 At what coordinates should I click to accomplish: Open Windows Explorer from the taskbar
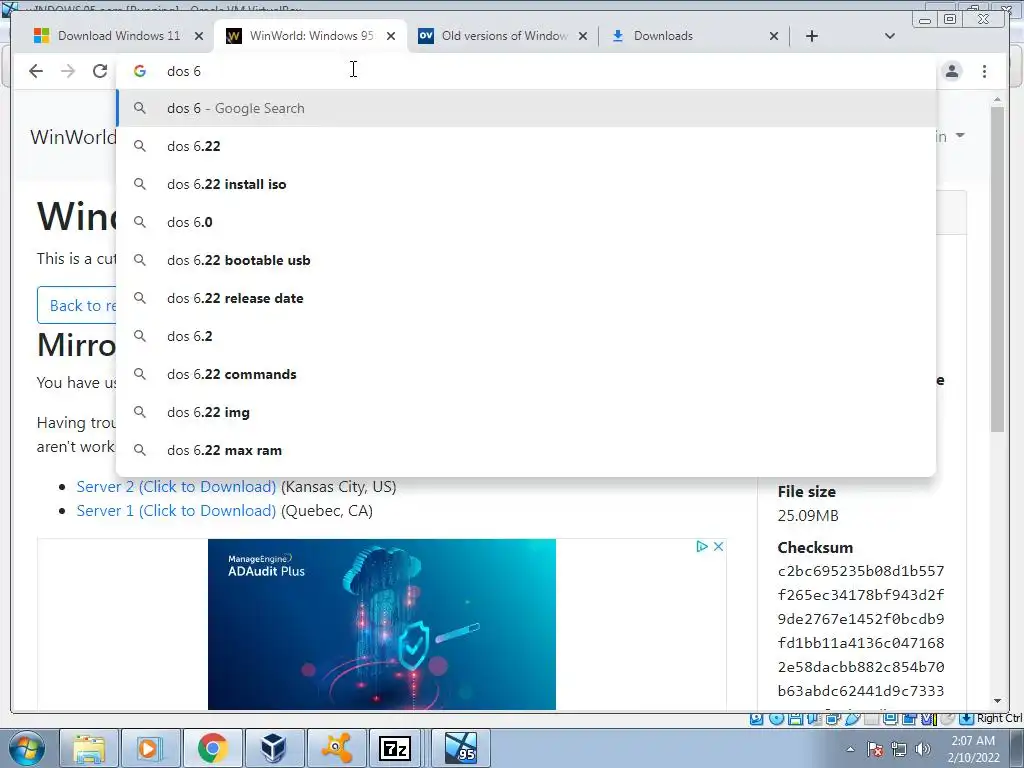[x=89, y=748]
